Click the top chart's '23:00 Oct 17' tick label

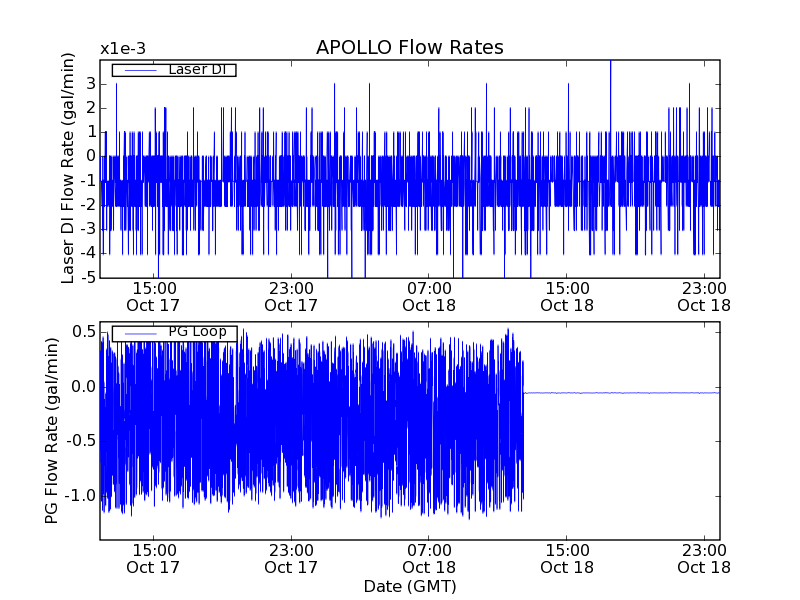coord(291,297)
